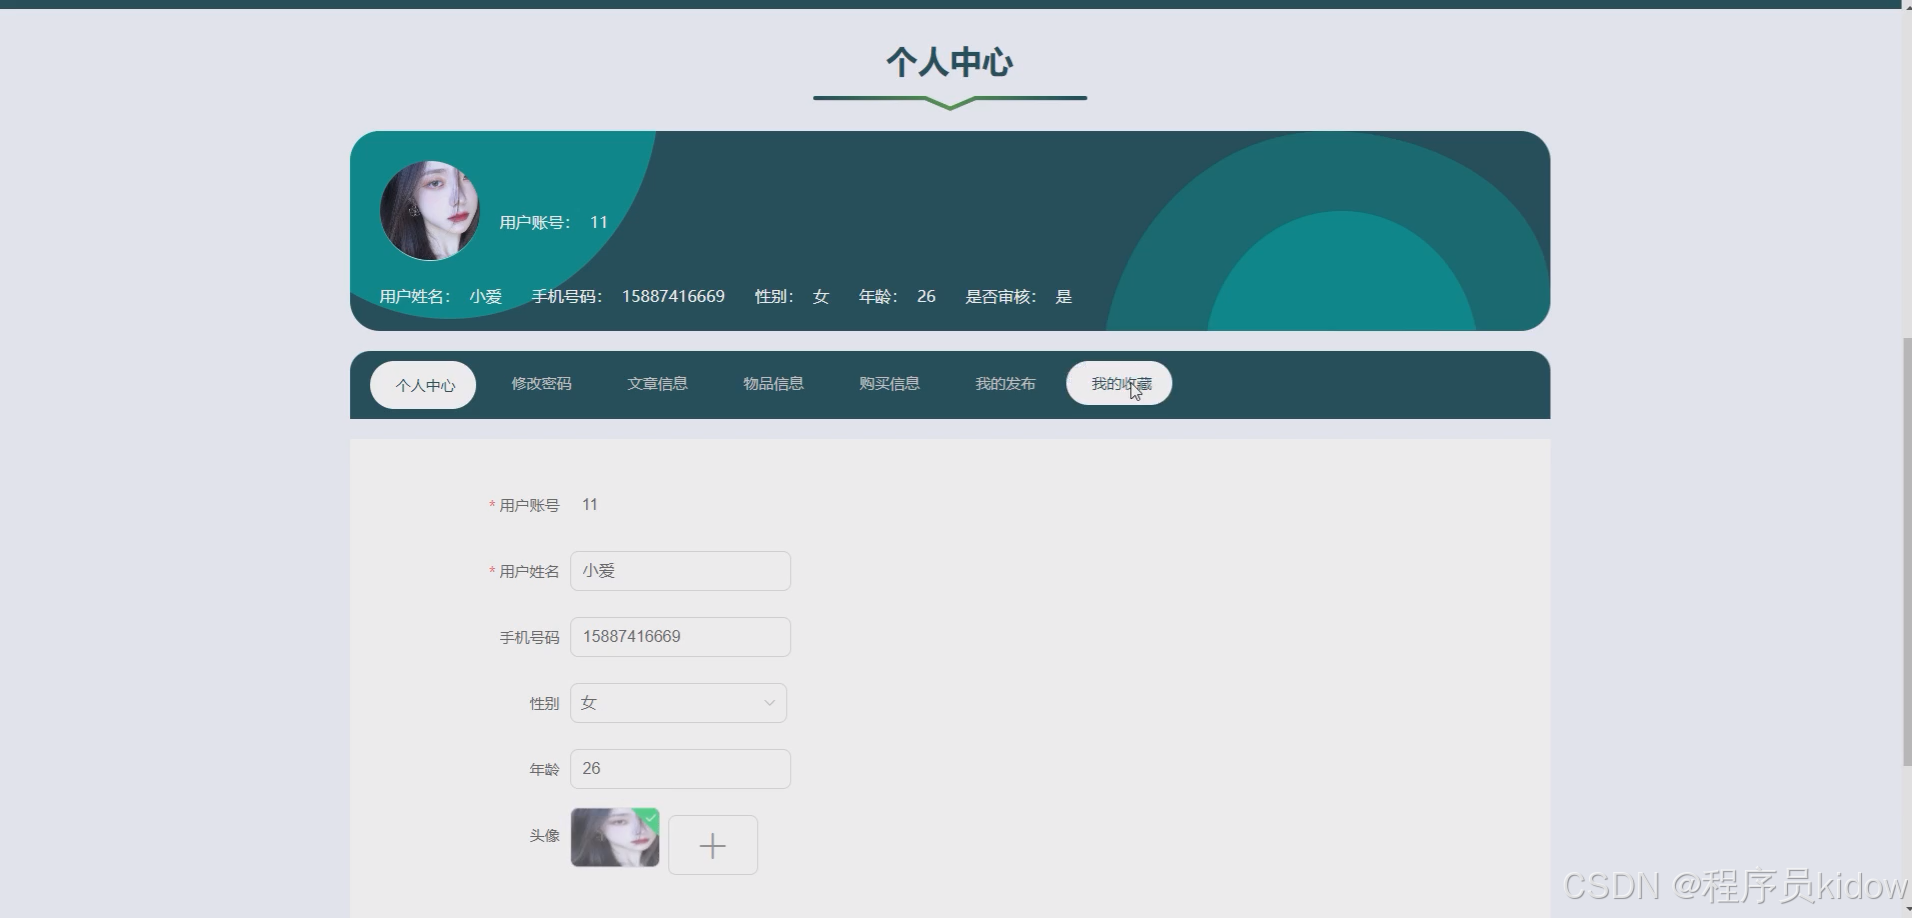Return to the 个人中心 tab
The height and width of the screenshot is (918, 1912).
423,384
